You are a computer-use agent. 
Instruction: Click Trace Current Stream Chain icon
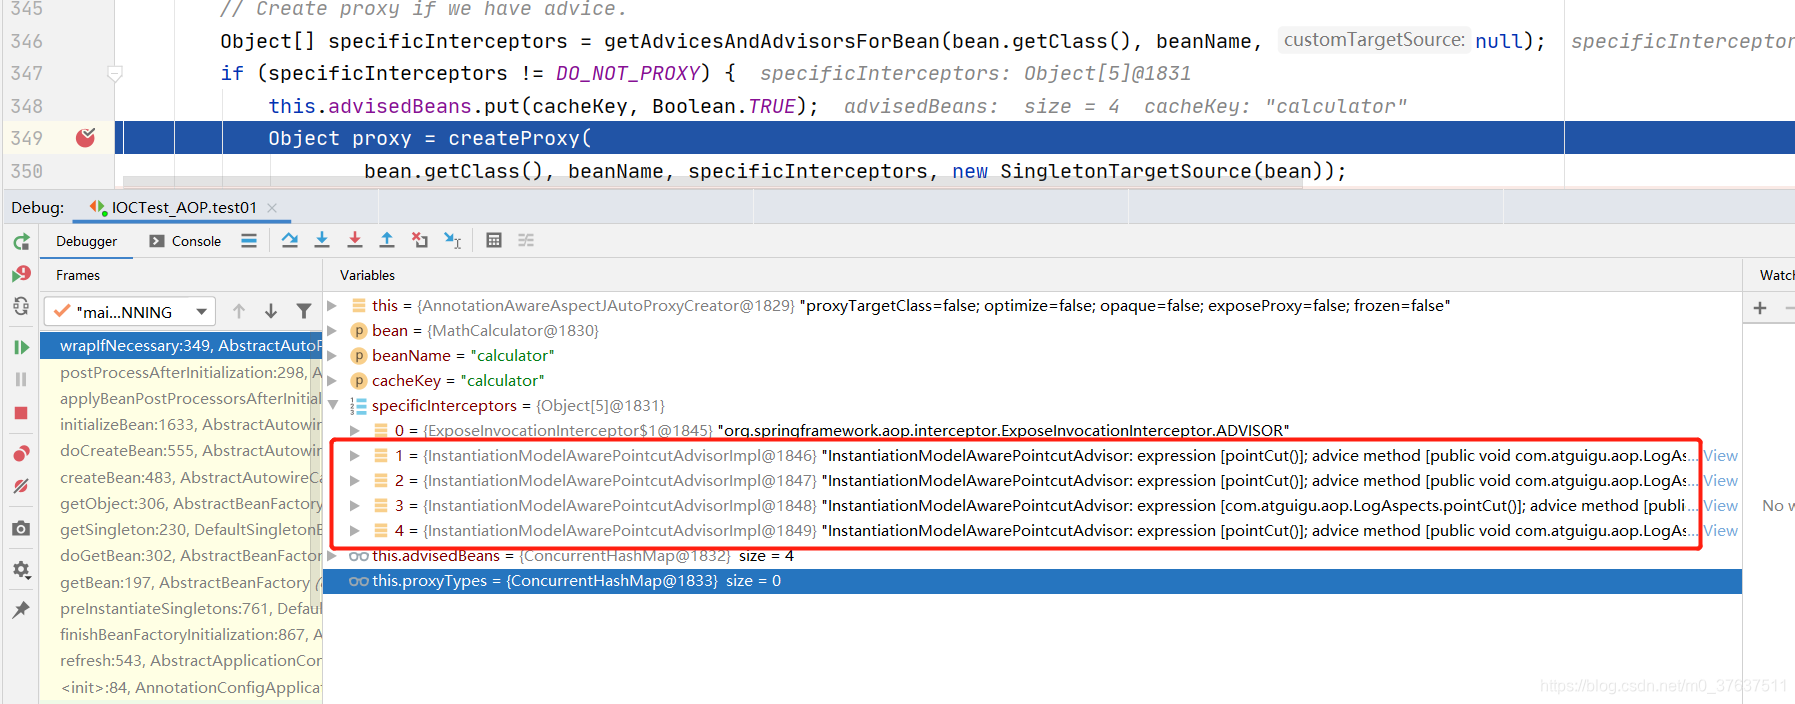coord(526,240)
